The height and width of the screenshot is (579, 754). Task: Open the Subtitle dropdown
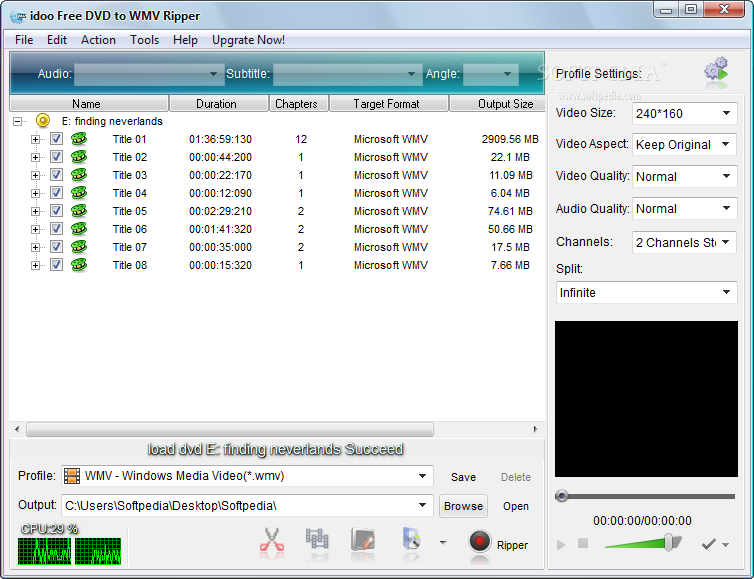click(347, 74)
